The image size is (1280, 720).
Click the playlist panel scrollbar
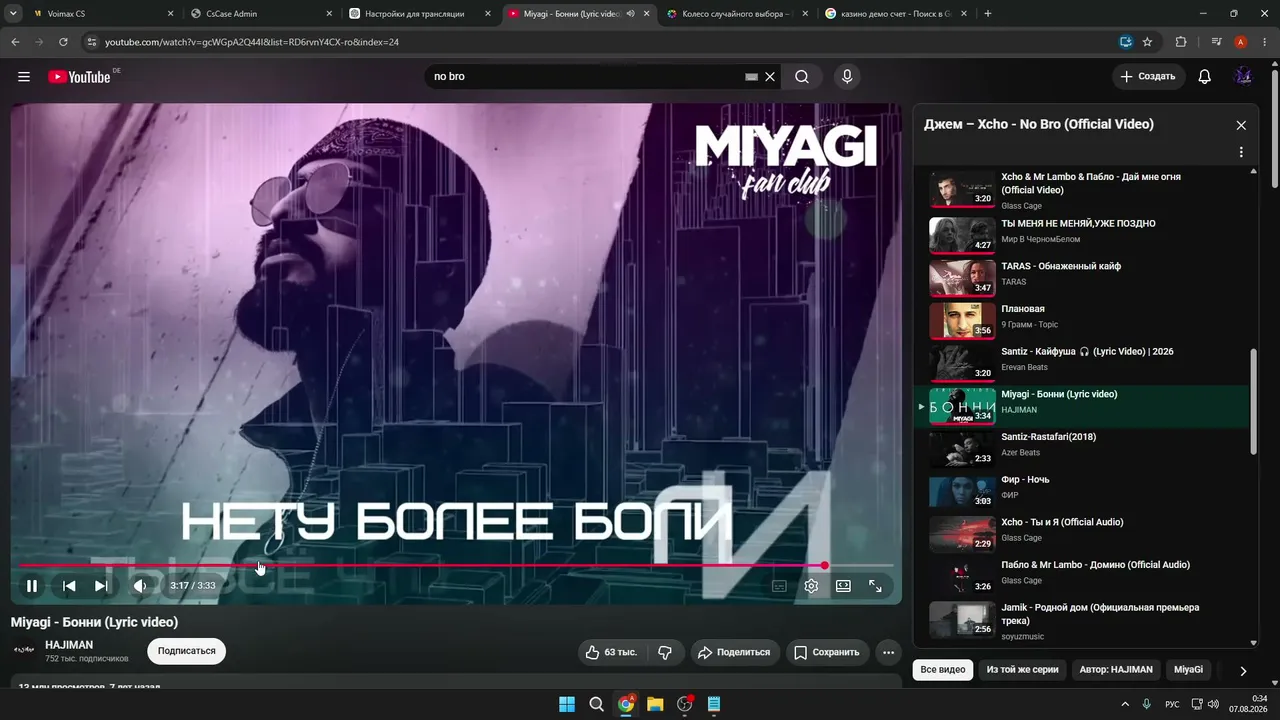click(x=1254, y=401)
